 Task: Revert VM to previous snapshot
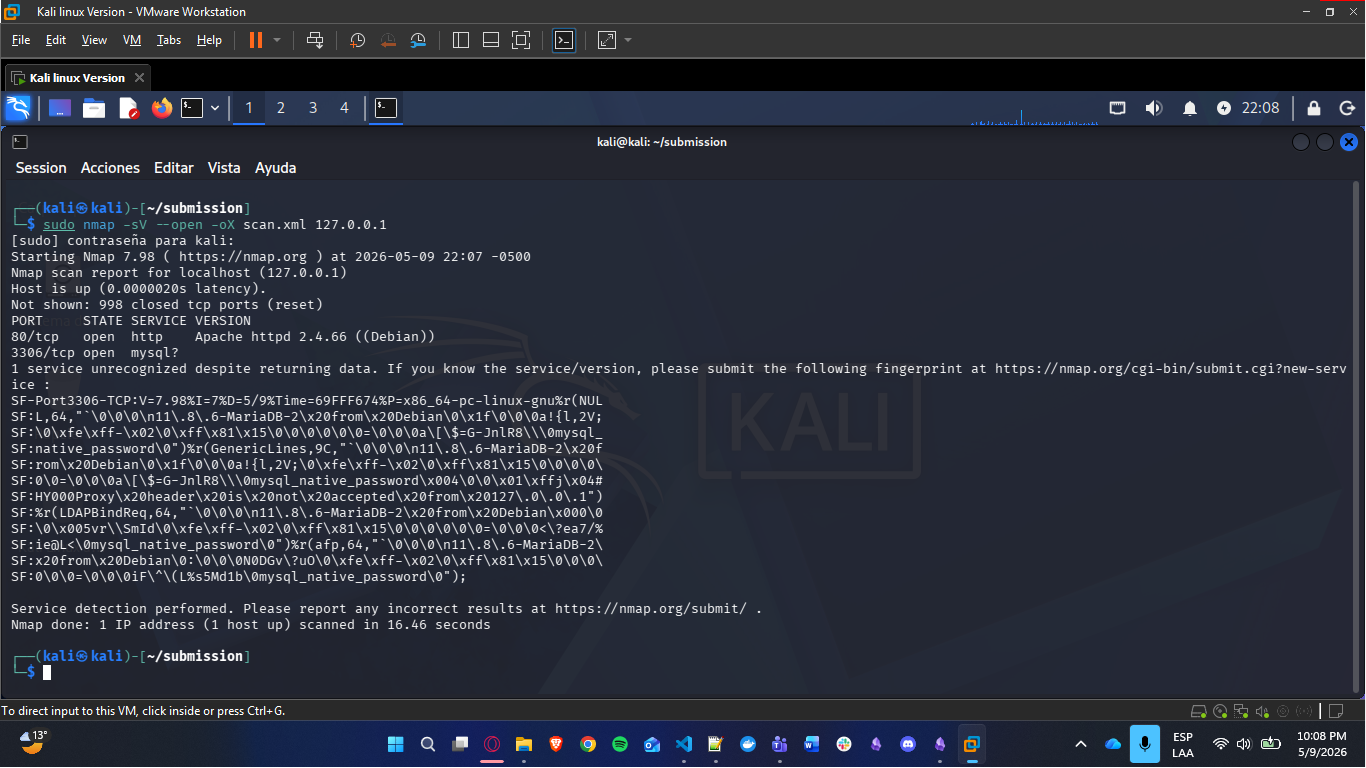(388, 40)
